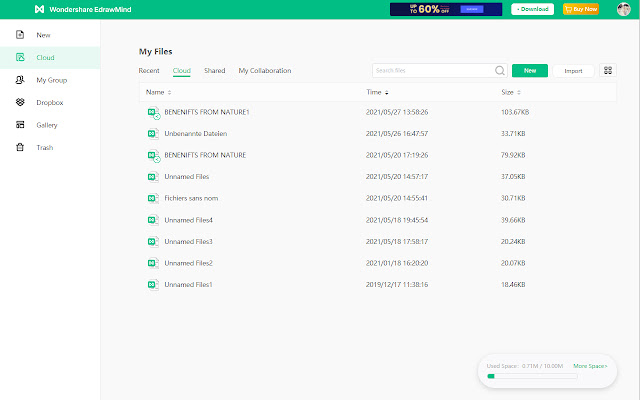Sort files by Time column
640x400 pixels.
click(x=378, y=92)
